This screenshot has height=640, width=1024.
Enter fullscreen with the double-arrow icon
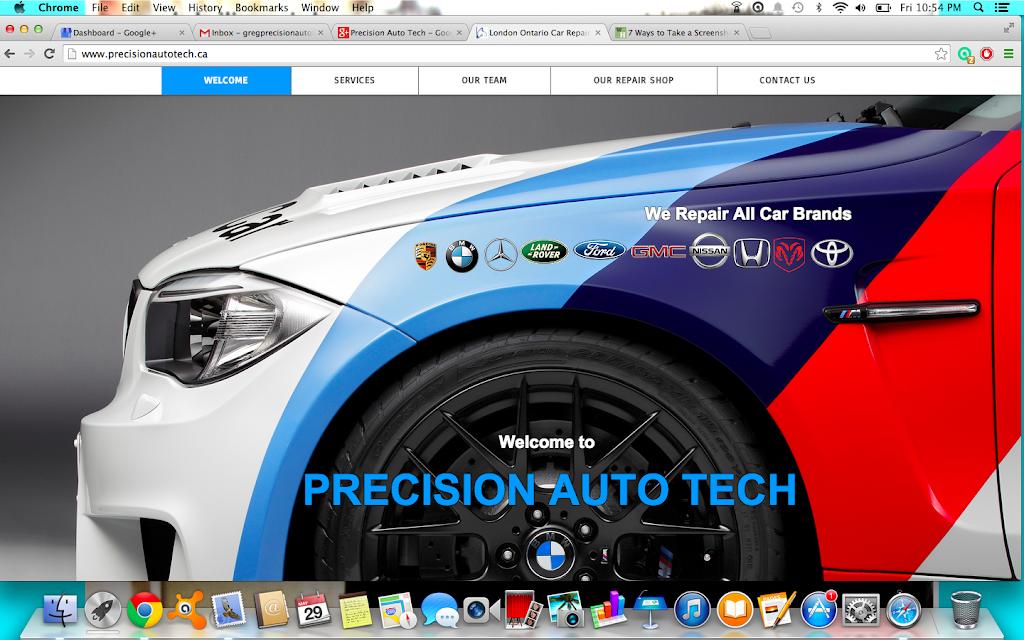coord(1009,28)
